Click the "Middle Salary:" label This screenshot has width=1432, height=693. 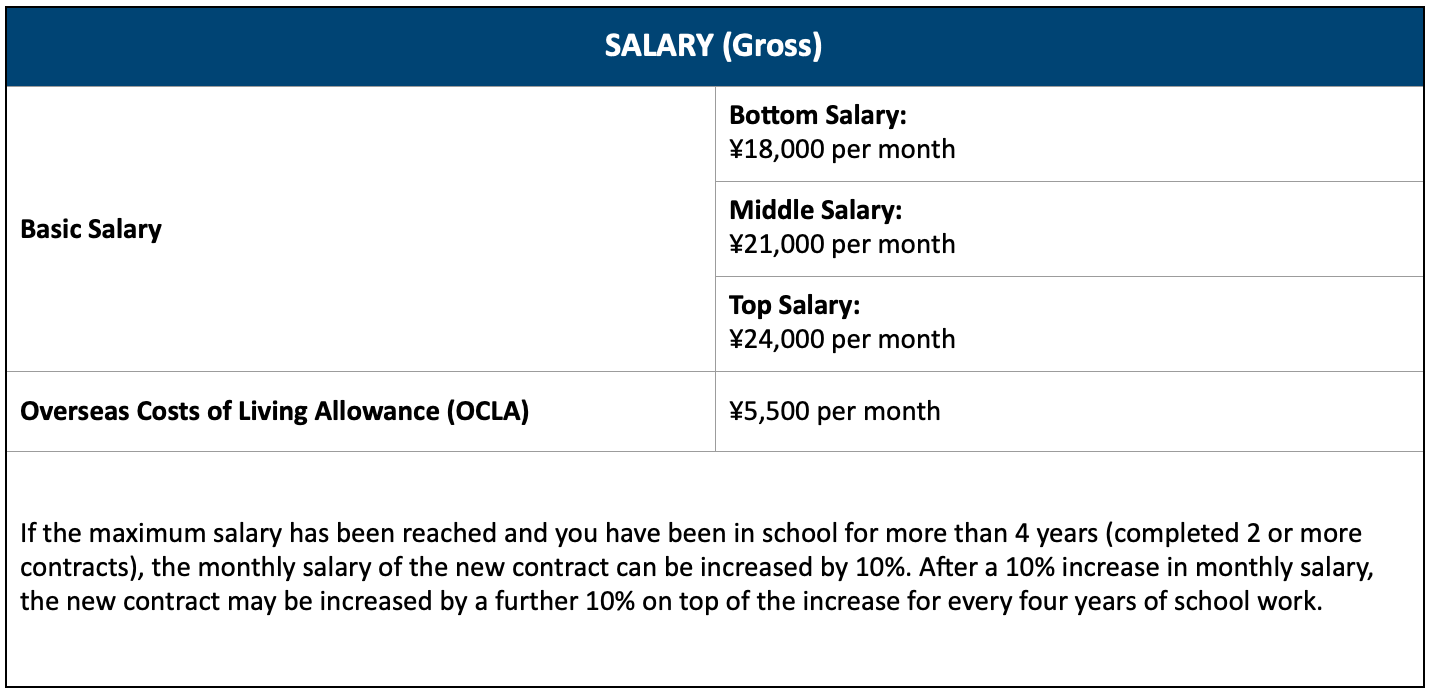(x=815, y=210)
